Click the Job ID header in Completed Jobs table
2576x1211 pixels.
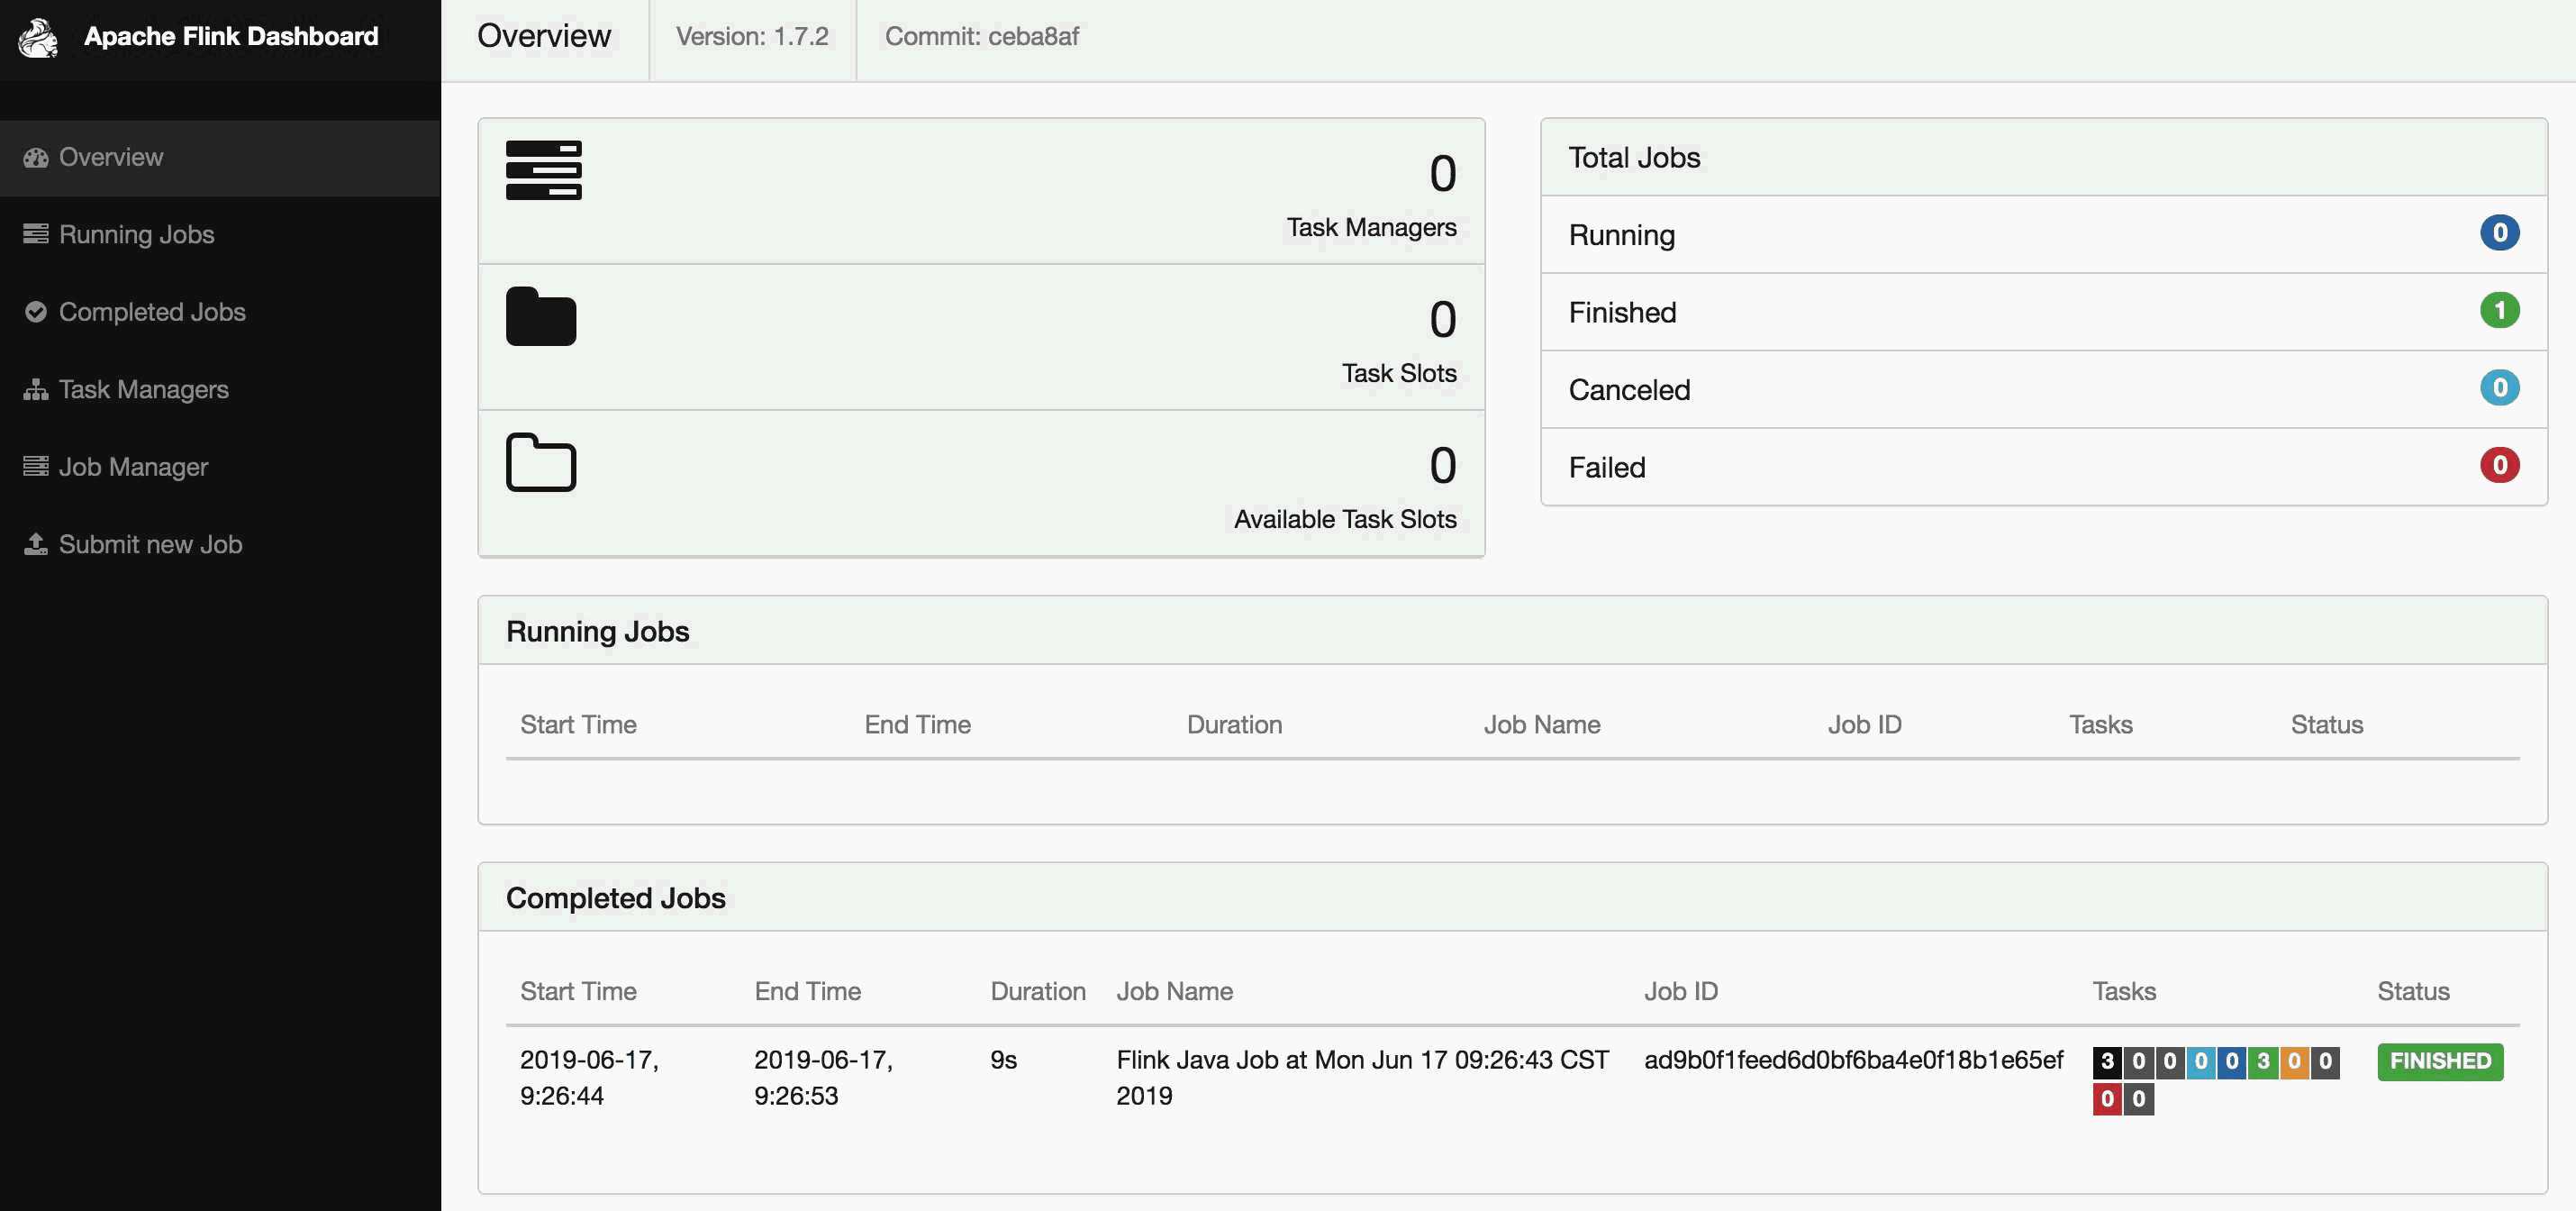tap(1681, 992)
